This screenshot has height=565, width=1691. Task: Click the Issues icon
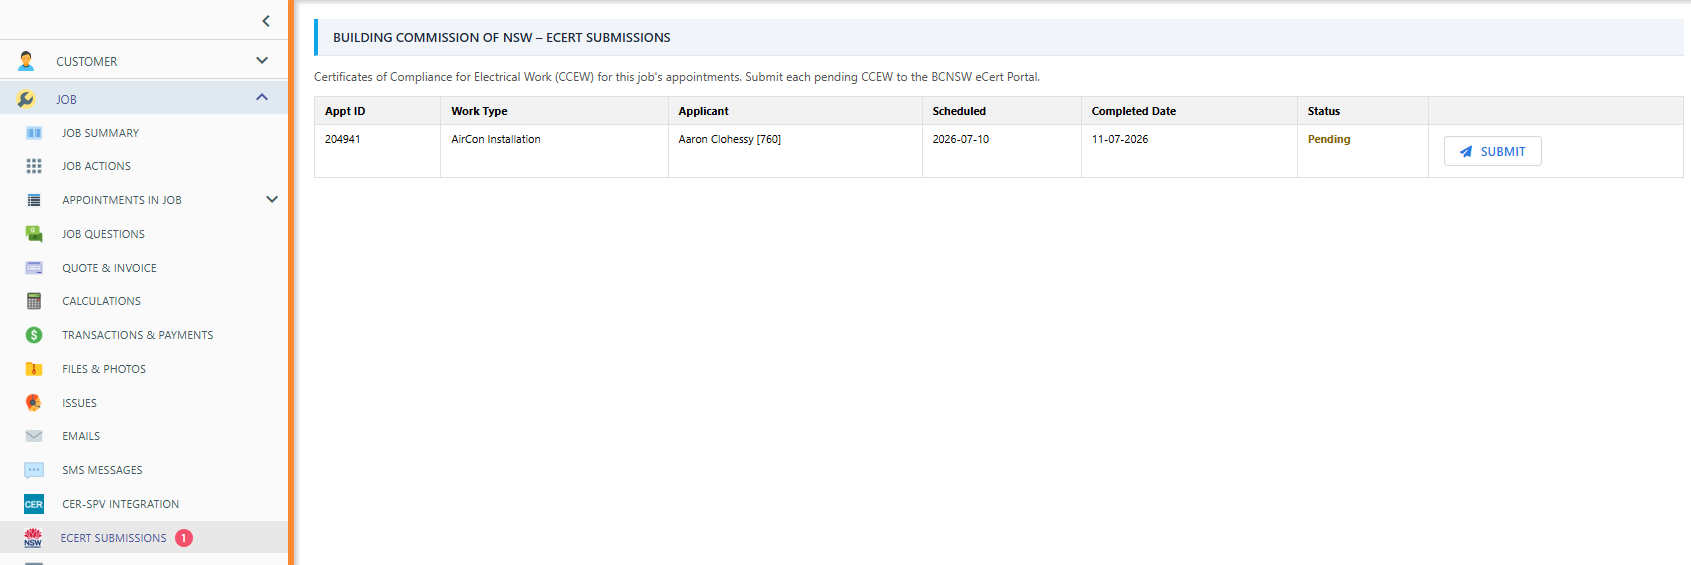(x=34, y=403)
